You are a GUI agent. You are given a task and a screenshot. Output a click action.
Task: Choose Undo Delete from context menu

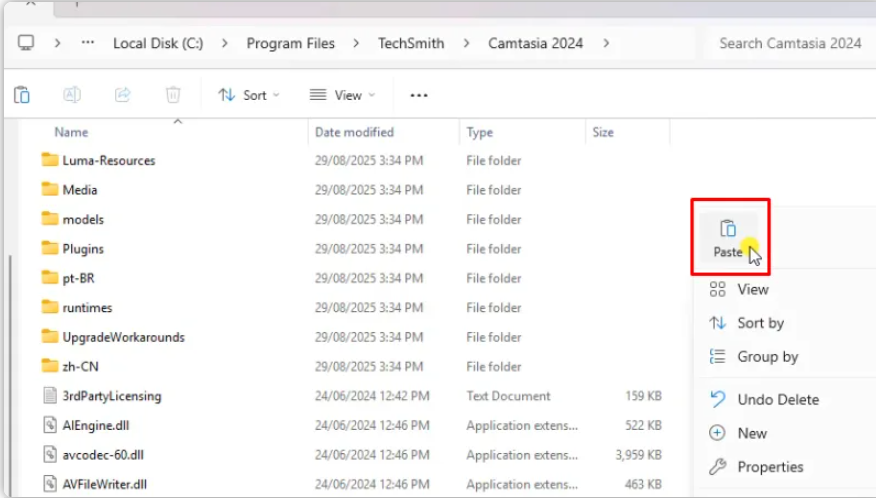point(777,399)
